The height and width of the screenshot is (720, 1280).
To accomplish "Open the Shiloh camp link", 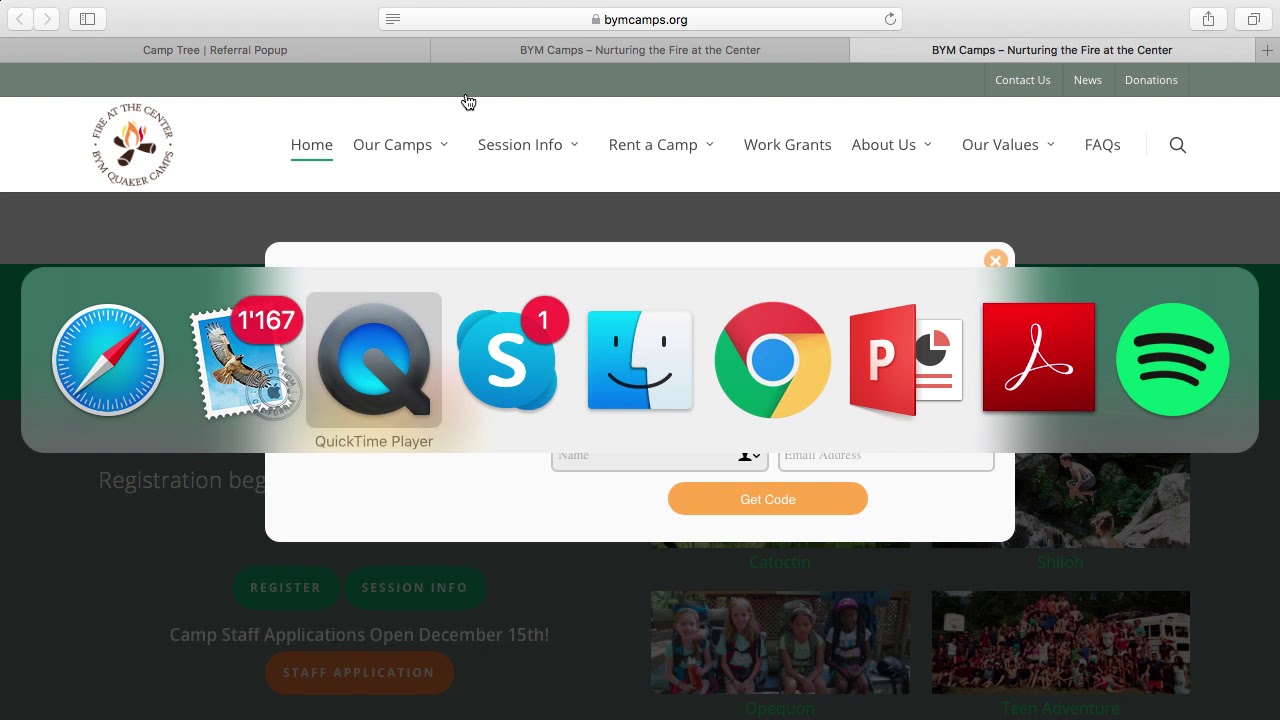I will (1060, 563).
